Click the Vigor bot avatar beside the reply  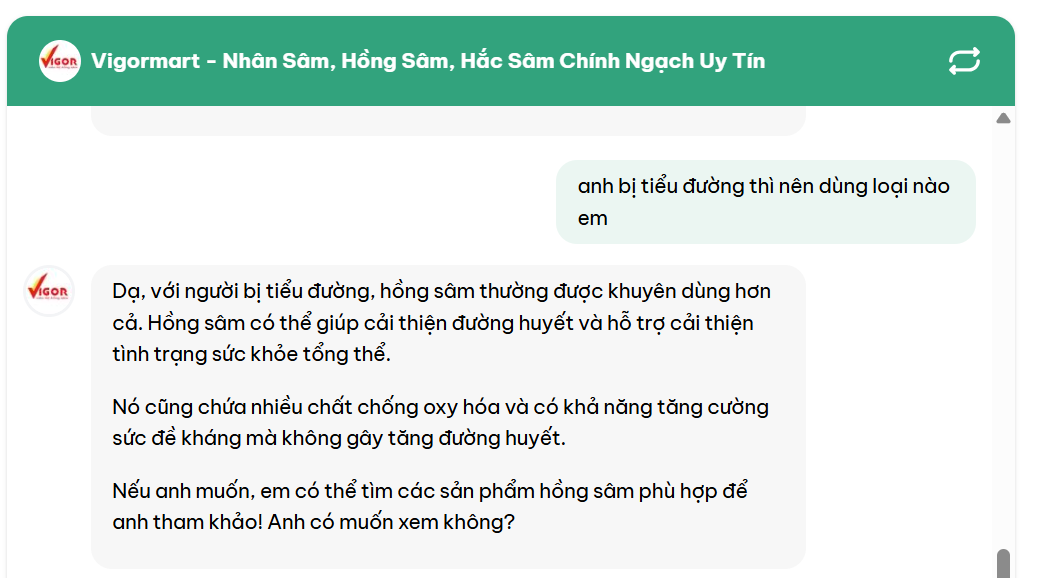(x=49, y=291)
